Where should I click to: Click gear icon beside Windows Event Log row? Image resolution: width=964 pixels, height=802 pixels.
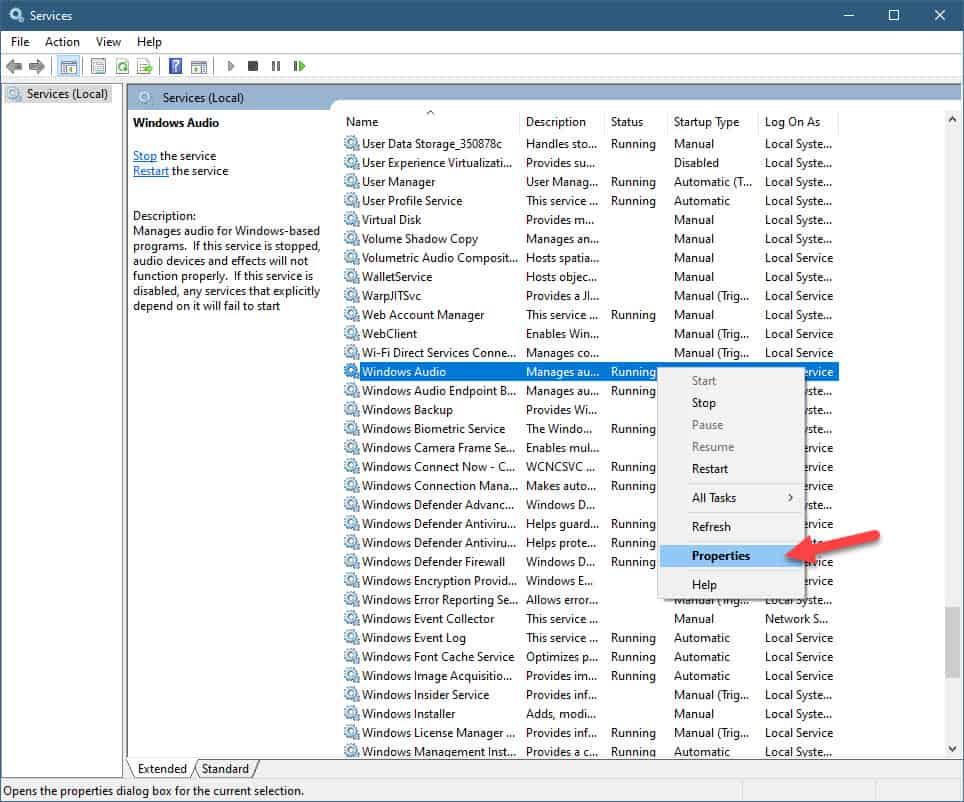[351, 638]
